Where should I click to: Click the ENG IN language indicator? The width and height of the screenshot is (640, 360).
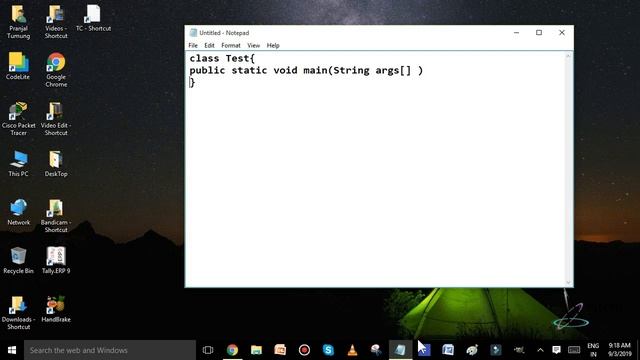[x=593, y=350]
